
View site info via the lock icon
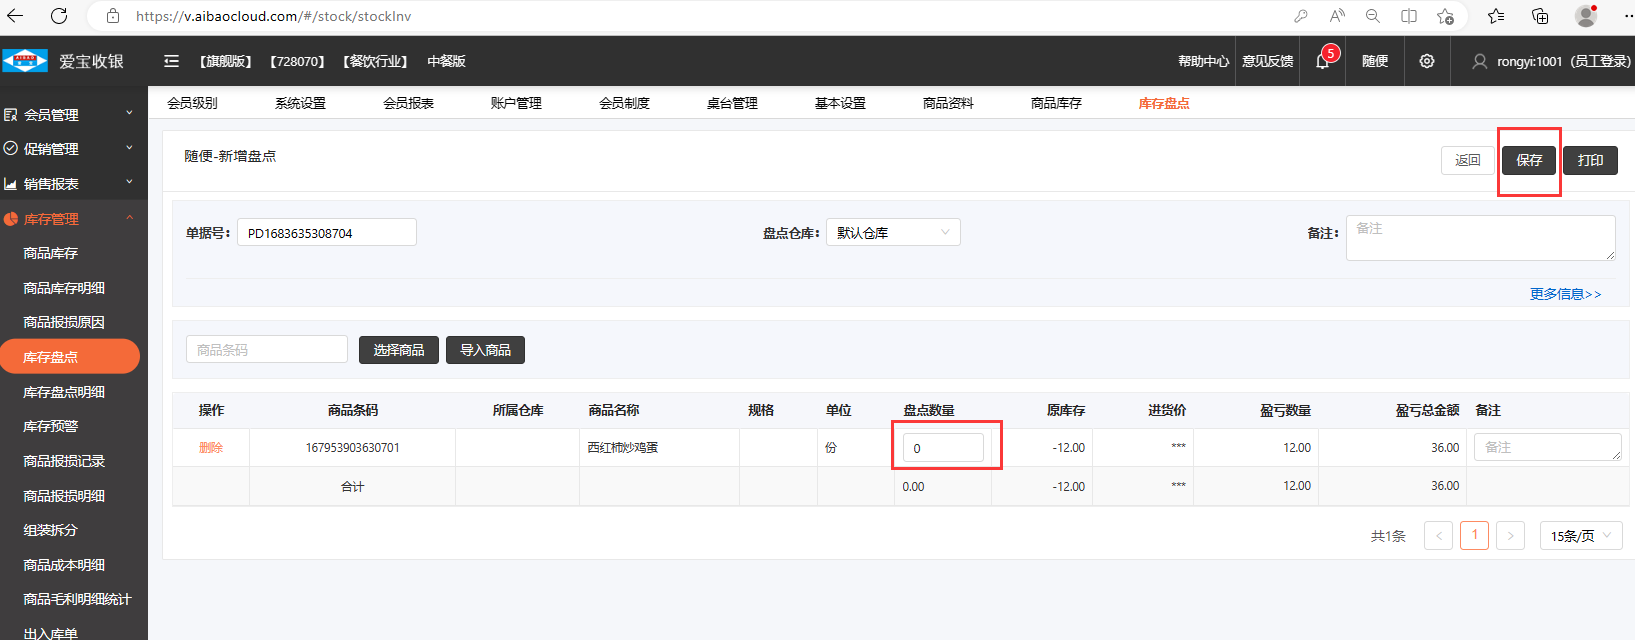tap(113, 16)
